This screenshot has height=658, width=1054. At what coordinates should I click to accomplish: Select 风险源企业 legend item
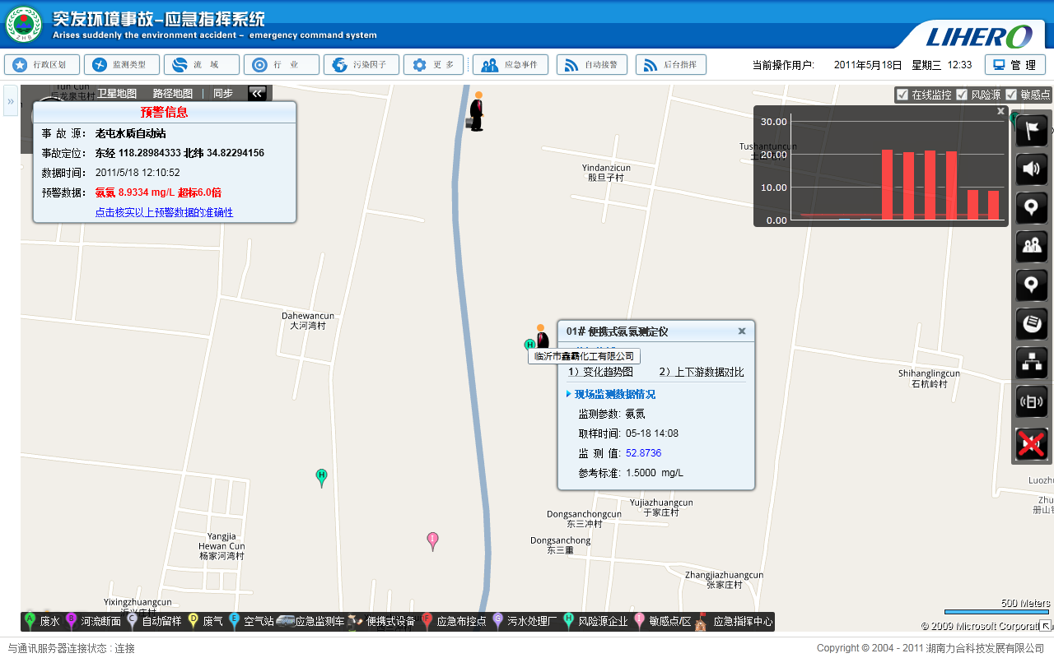tap(596, 622)
